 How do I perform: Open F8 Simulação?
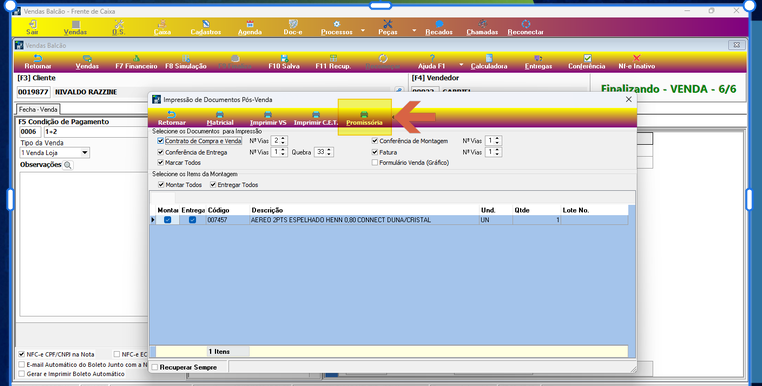186,62
